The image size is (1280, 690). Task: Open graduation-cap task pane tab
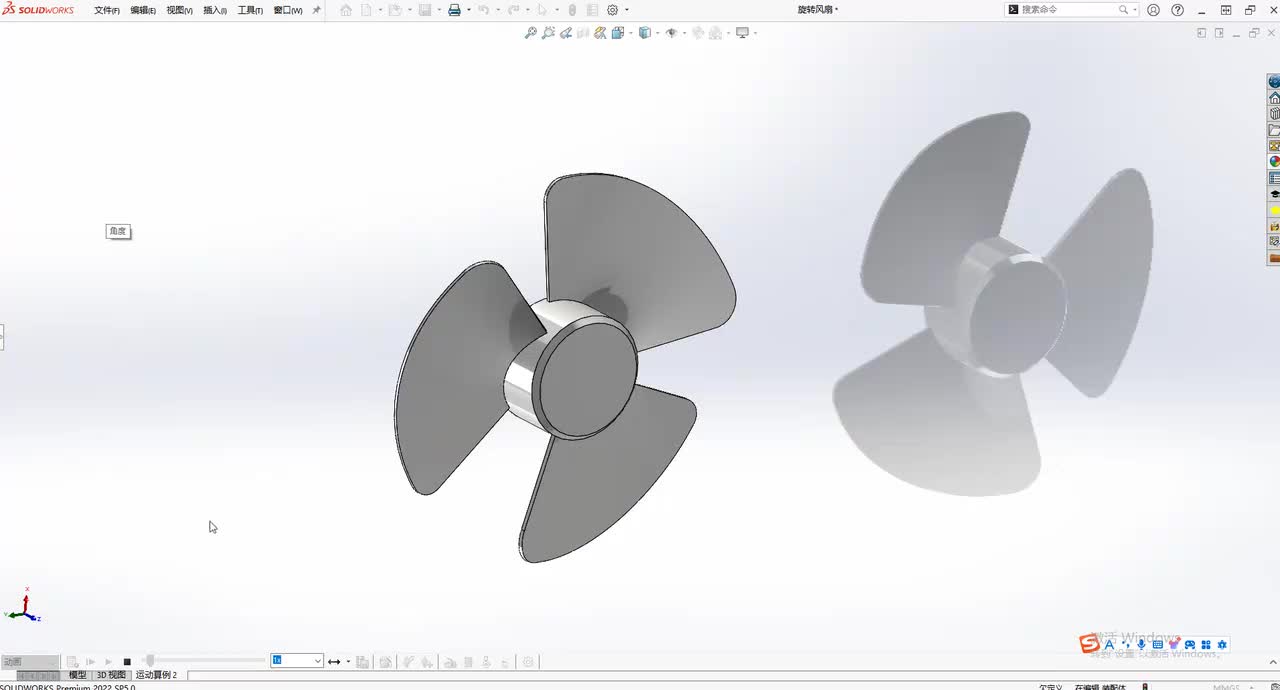[x=1274, y=194]
